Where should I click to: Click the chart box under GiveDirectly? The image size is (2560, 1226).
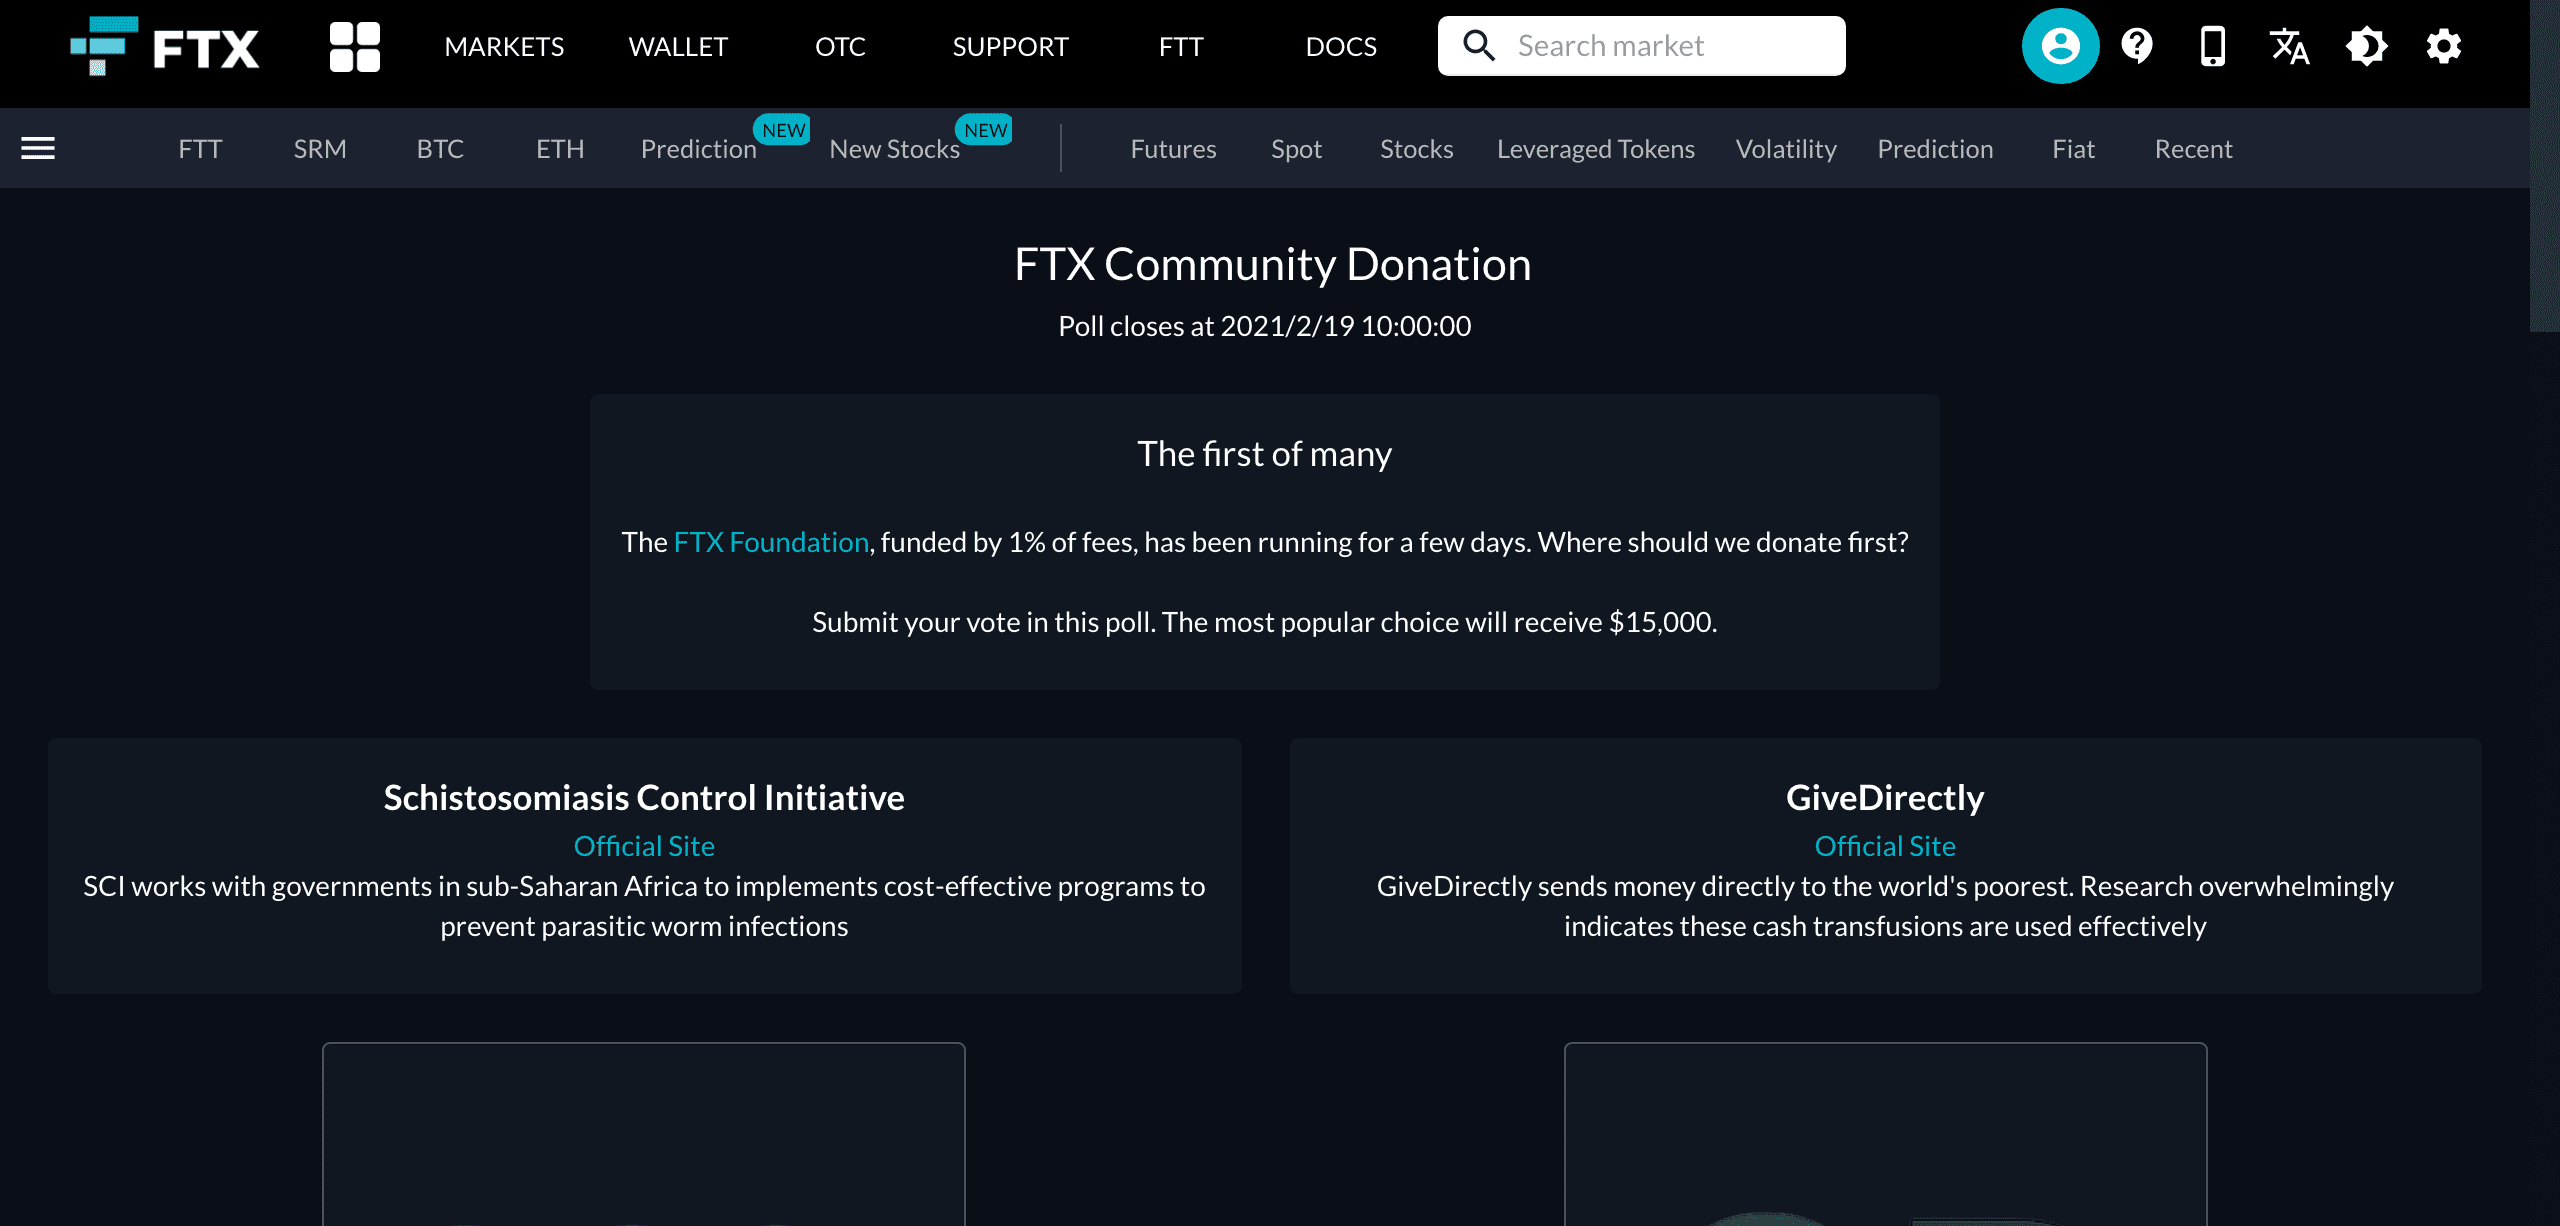pyautogui.click(x=1885, y=1134)
